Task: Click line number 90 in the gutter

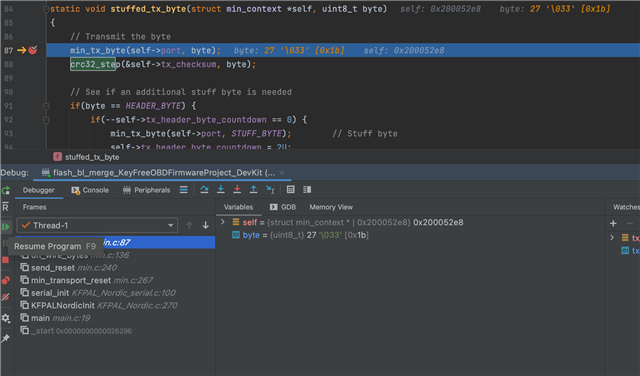Action: [x=9, y=92]
